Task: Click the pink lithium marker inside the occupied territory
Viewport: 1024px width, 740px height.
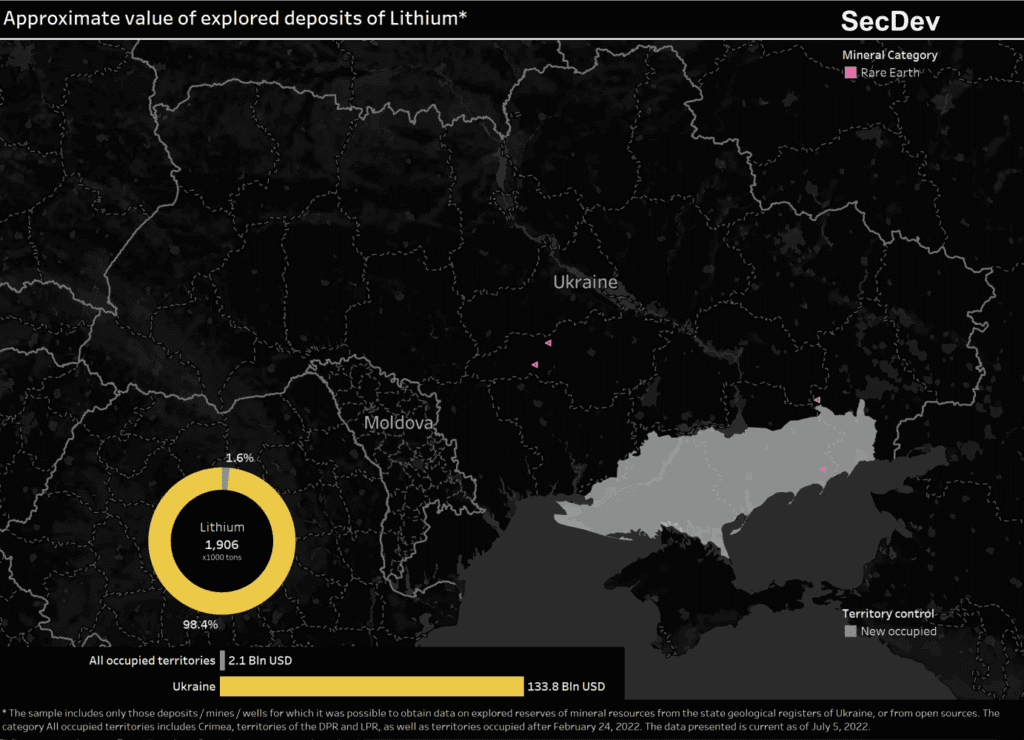Action: click(x=824, y=469)
